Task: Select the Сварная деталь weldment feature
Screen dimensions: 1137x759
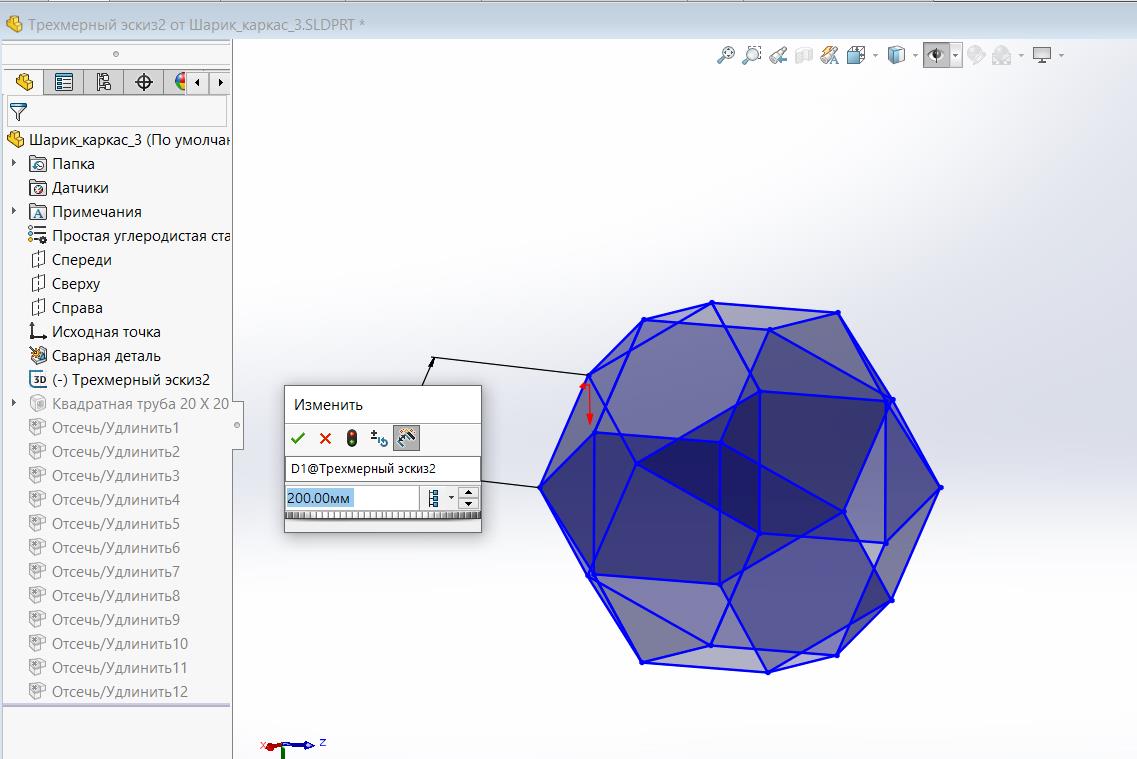Action: [x=94, y=355]
